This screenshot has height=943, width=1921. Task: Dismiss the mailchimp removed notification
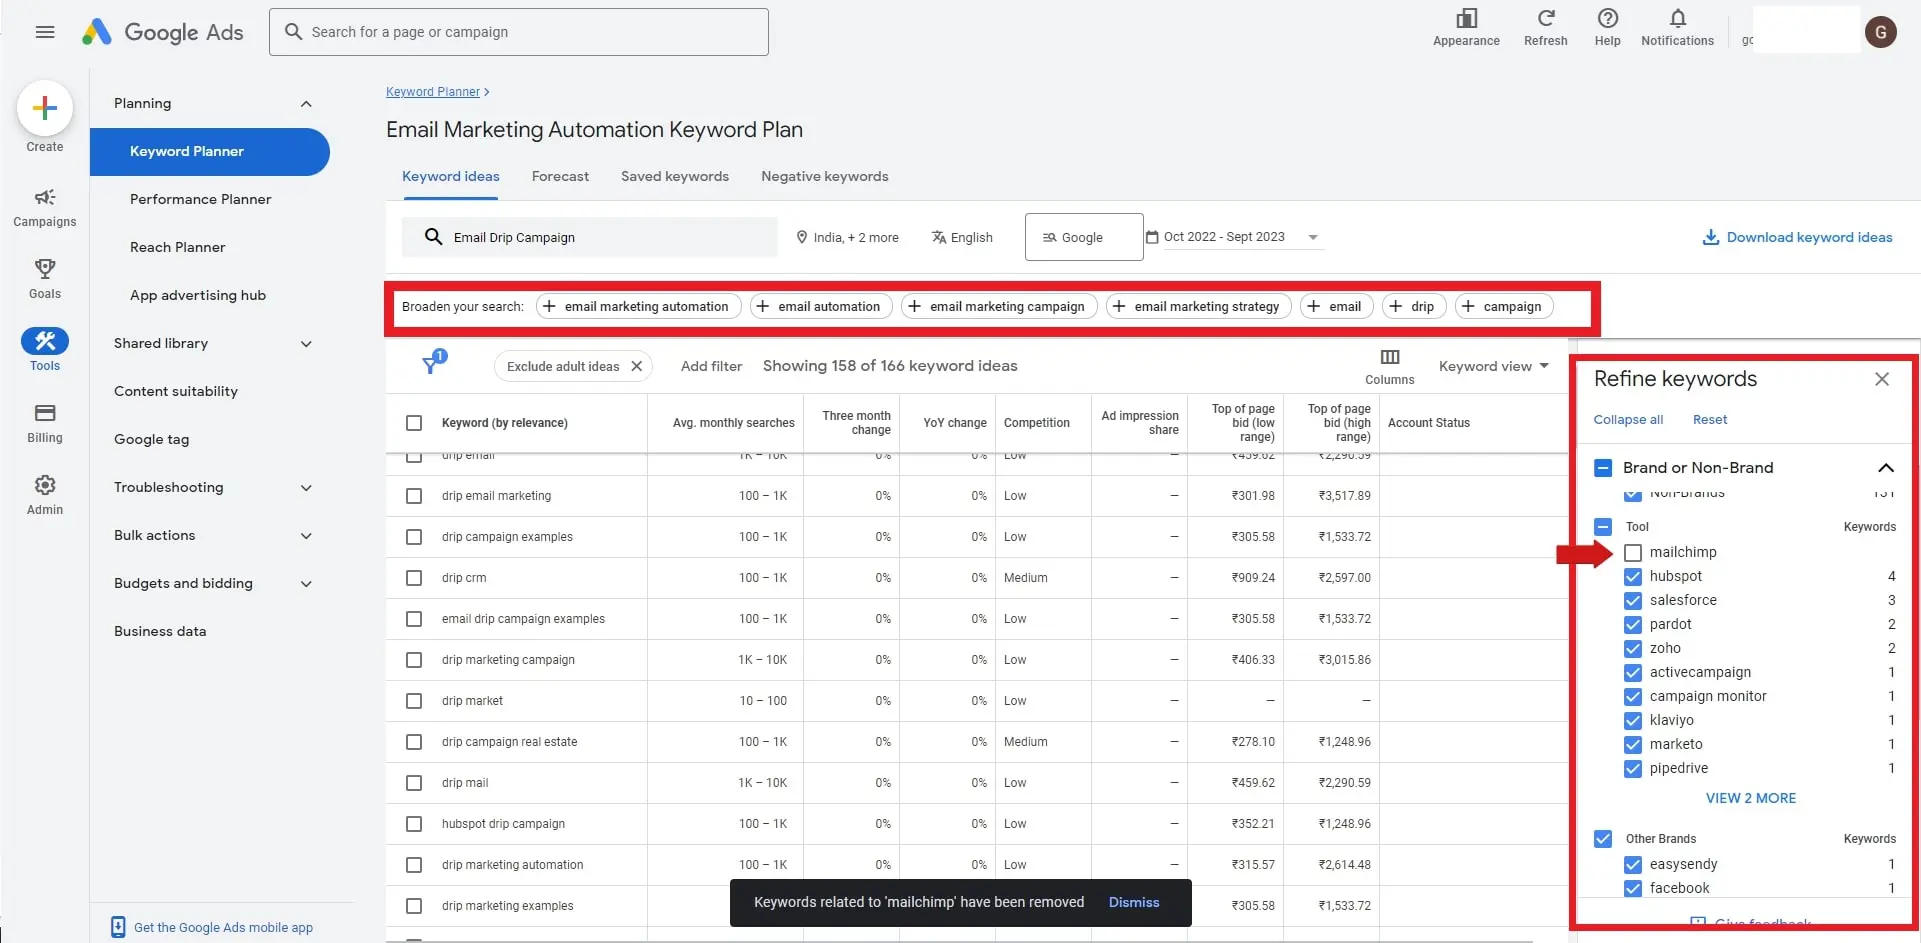tap(1133, 903)
